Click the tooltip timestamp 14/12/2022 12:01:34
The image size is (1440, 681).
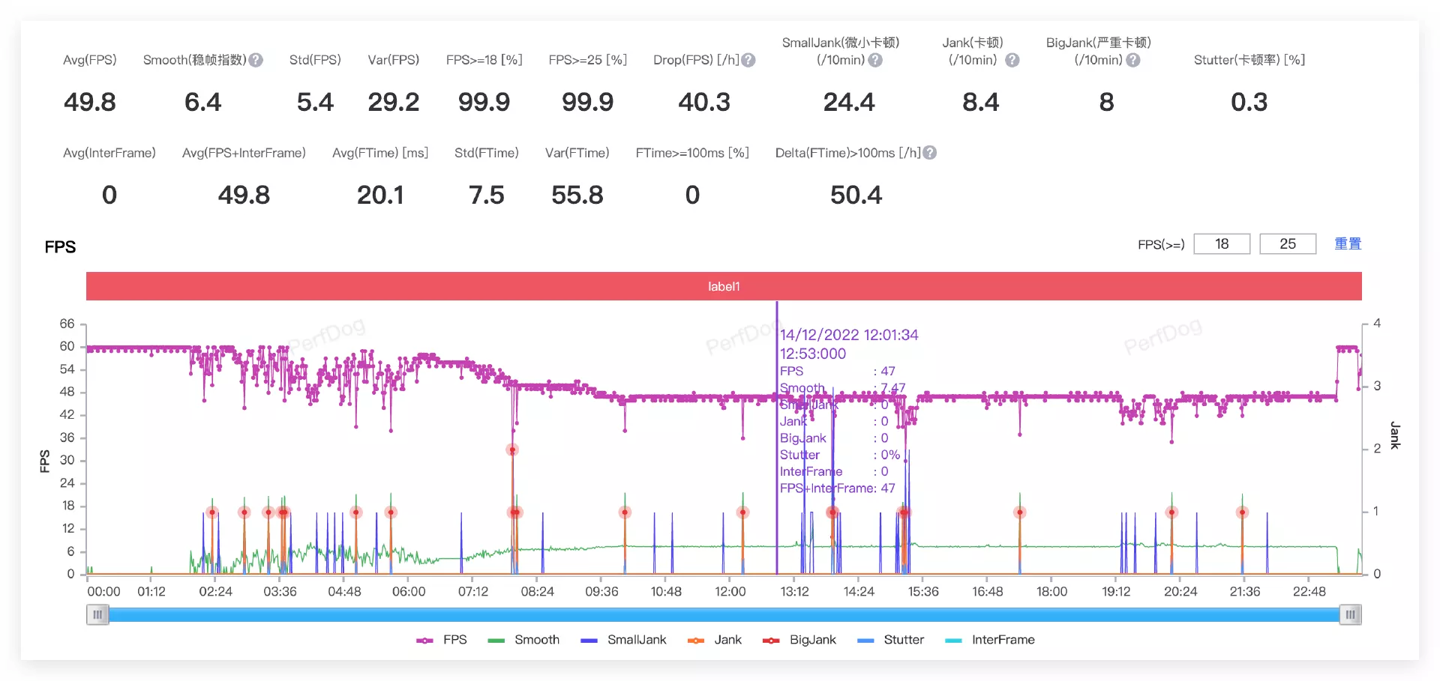click(849, 335)
